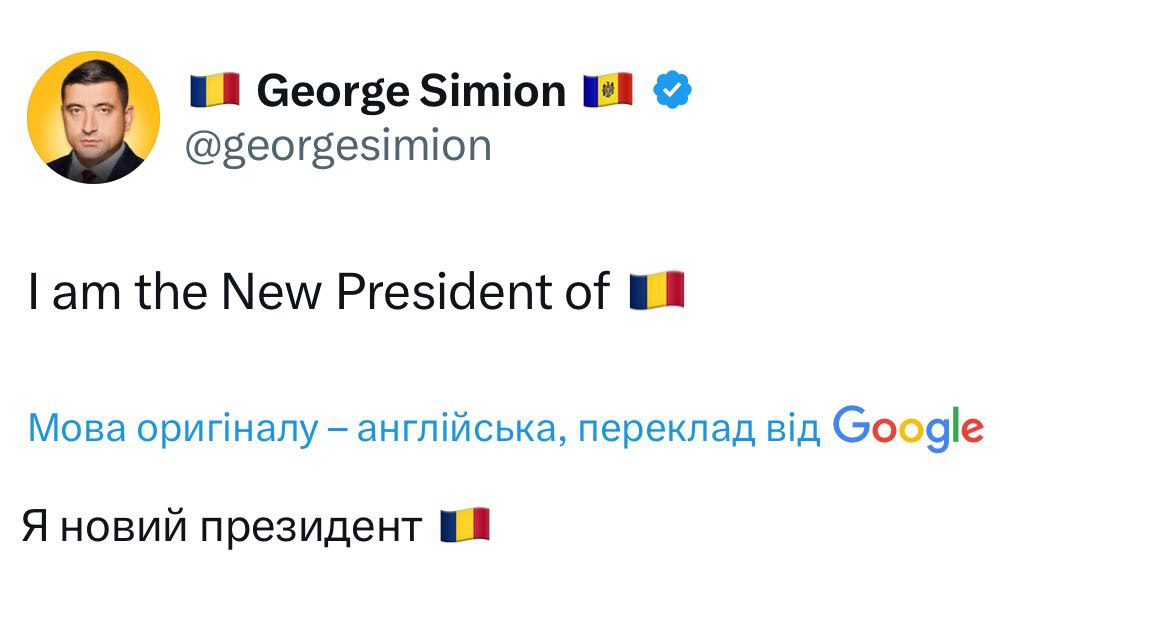Click the Romanian flag in the translated text
This screenshot has width=1170, height=621.
point(465,526)
